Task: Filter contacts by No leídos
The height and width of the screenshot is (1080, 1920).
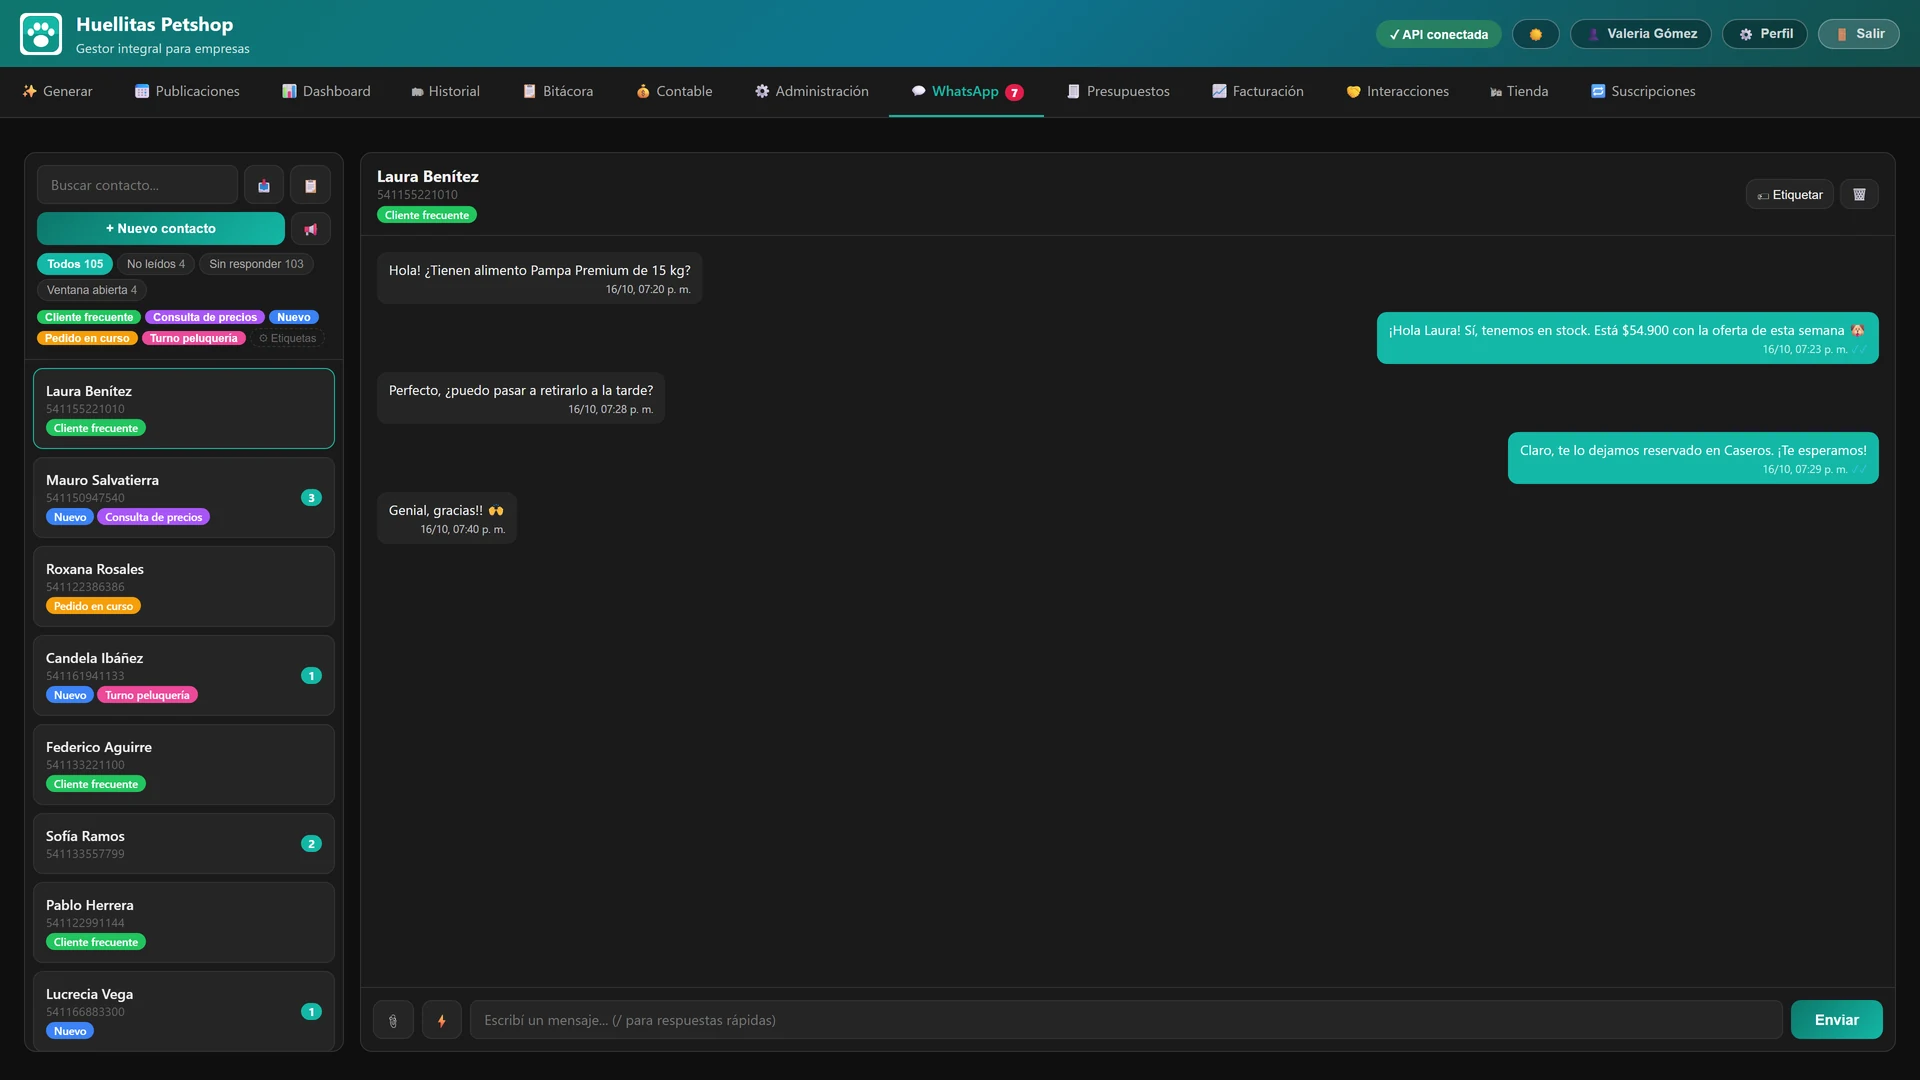Action: tap(156, 264)
